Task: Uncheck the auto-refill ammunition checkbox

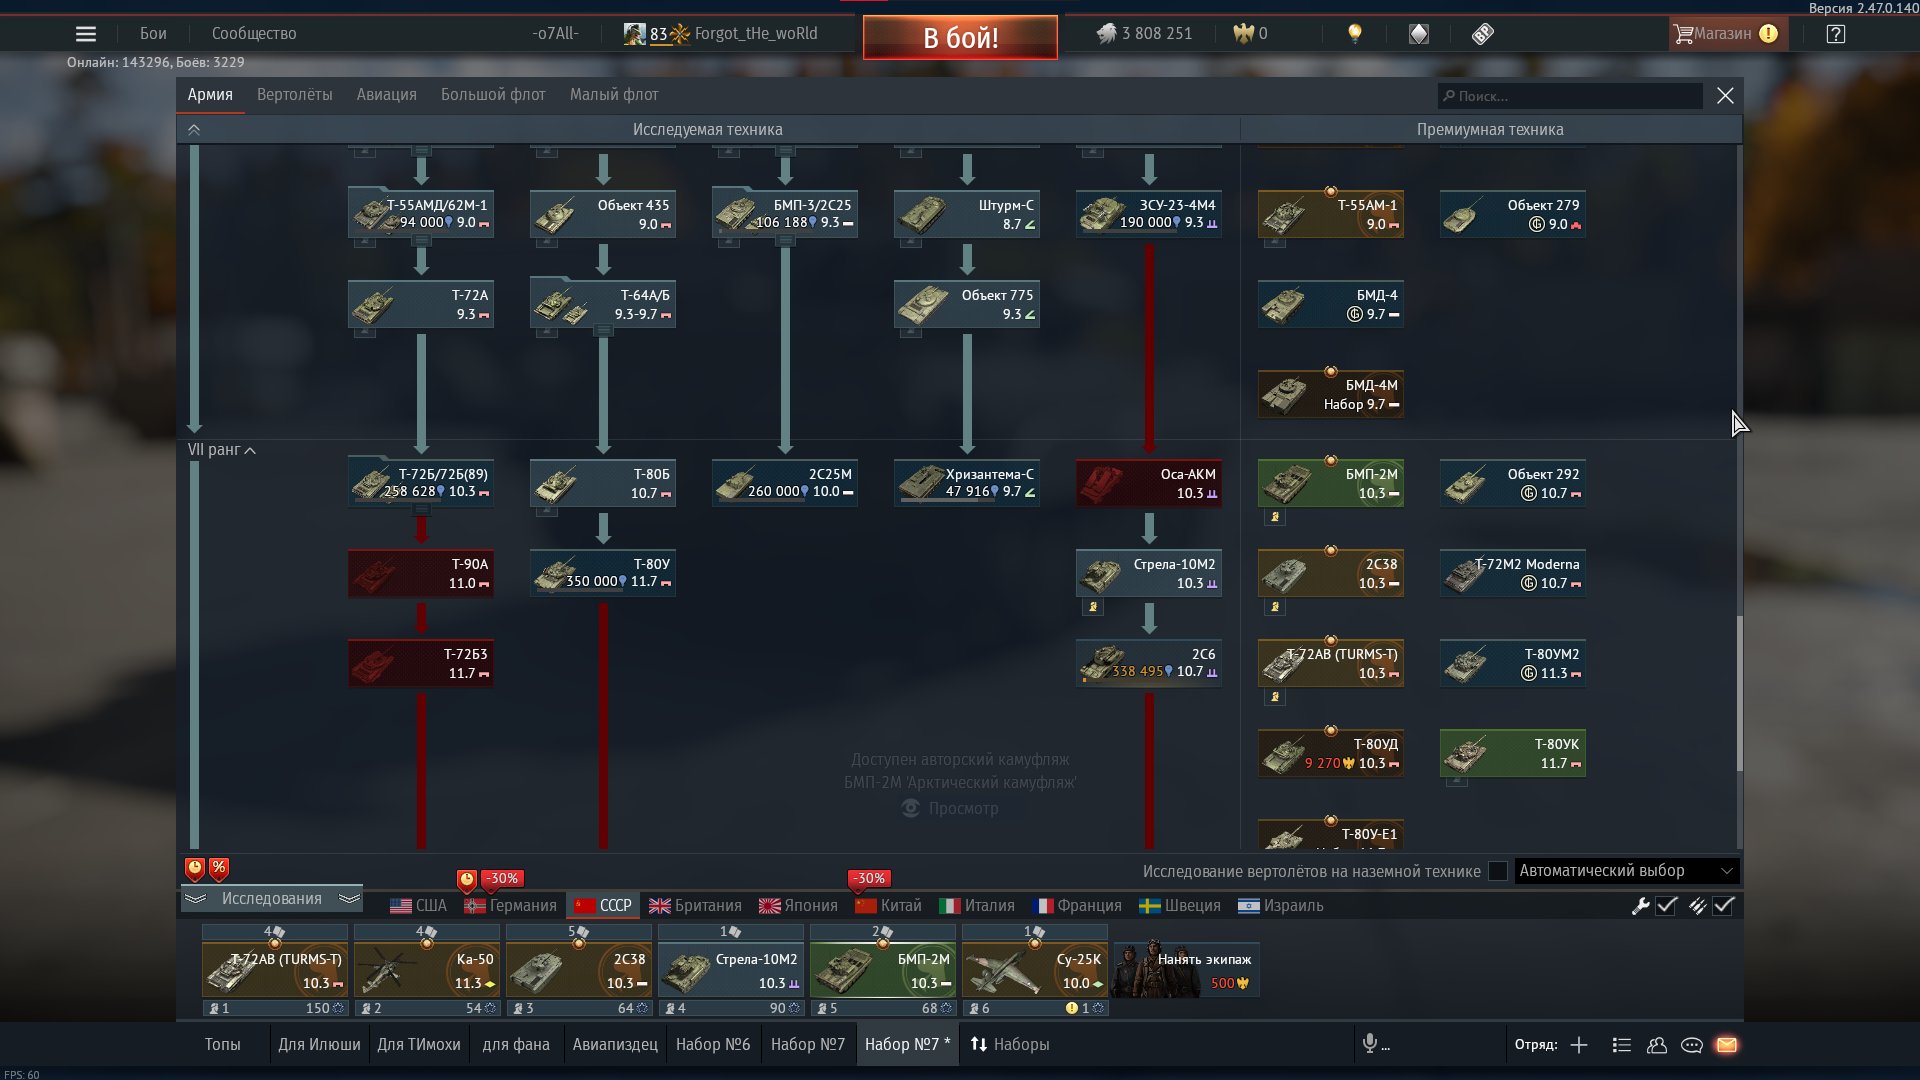Action: click(1723, 906)
